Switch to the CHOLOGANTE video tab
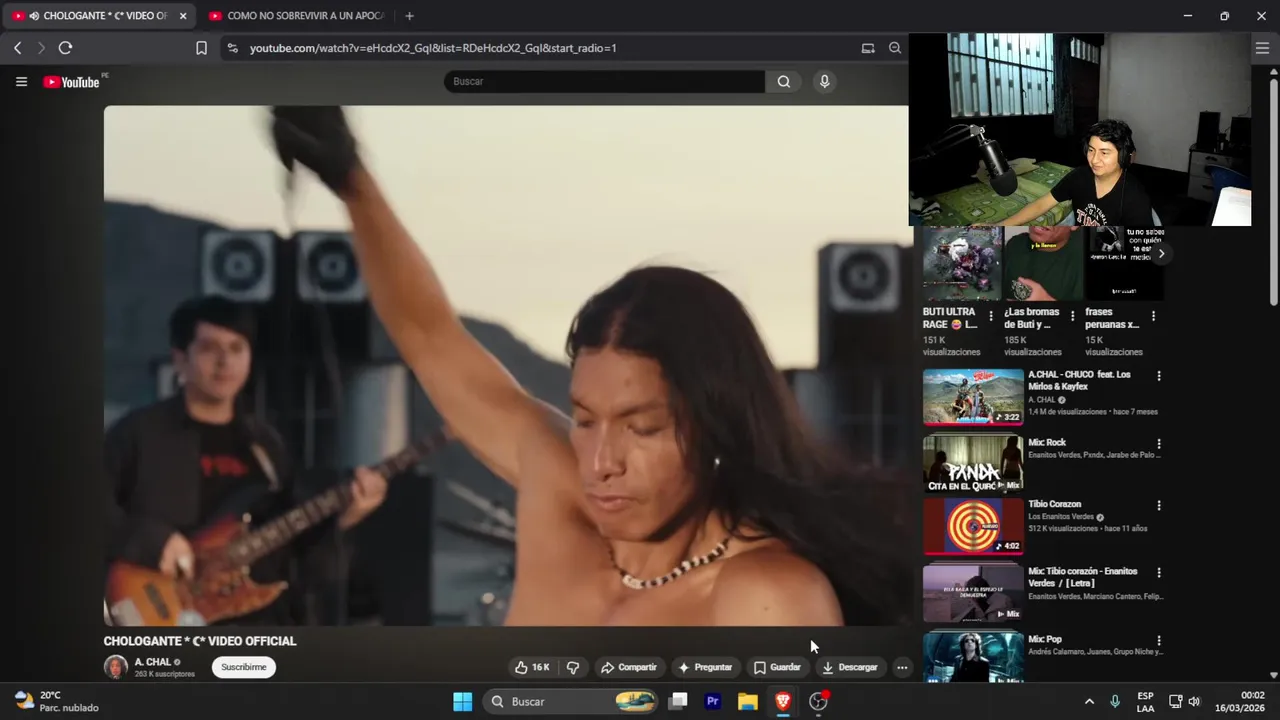The height and width of the screenshot is (720, 1280). pyautogui.click(x=100, y=16)
